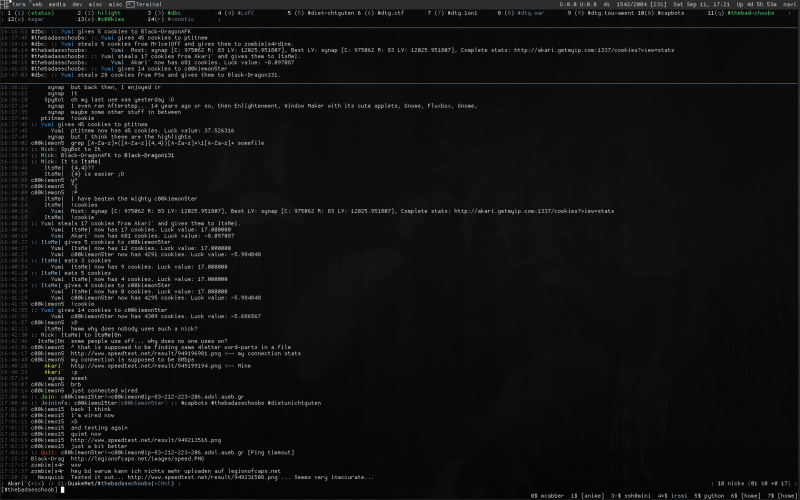Image resolution: width=800 pixels, height=500 pixels.
Task: Click the 'Sat Sep 11, 17:21' clock
Action: [x=702, y=4]
